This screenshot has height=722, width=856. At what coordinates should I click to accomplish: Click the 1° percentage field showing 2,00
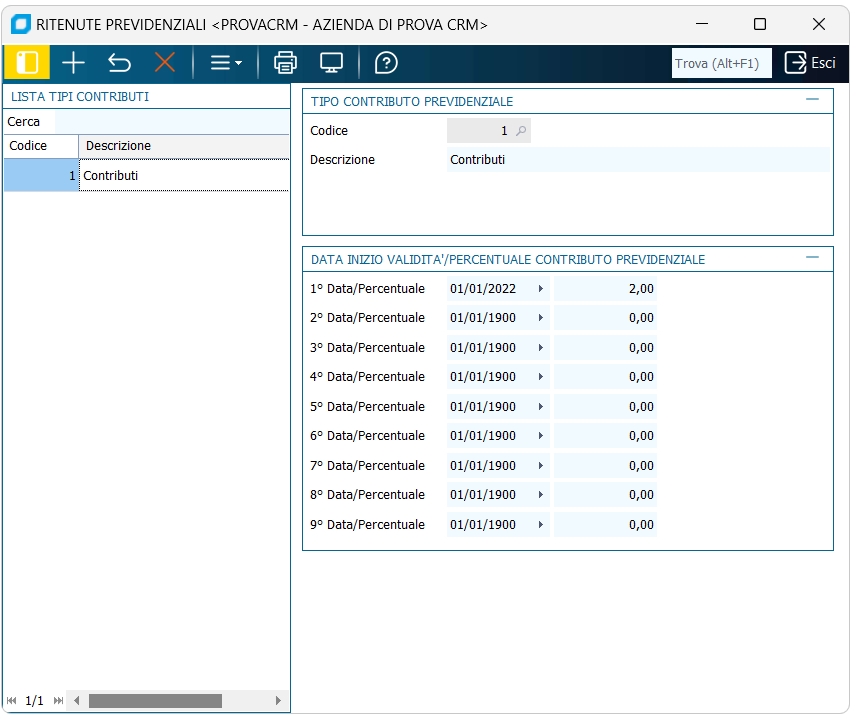606,289
